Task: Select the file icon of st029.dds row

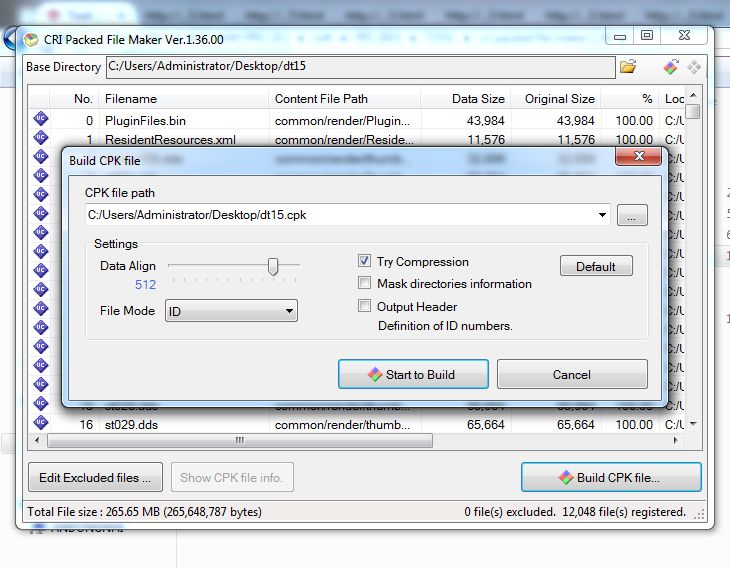Action: (x=41, y=423)
